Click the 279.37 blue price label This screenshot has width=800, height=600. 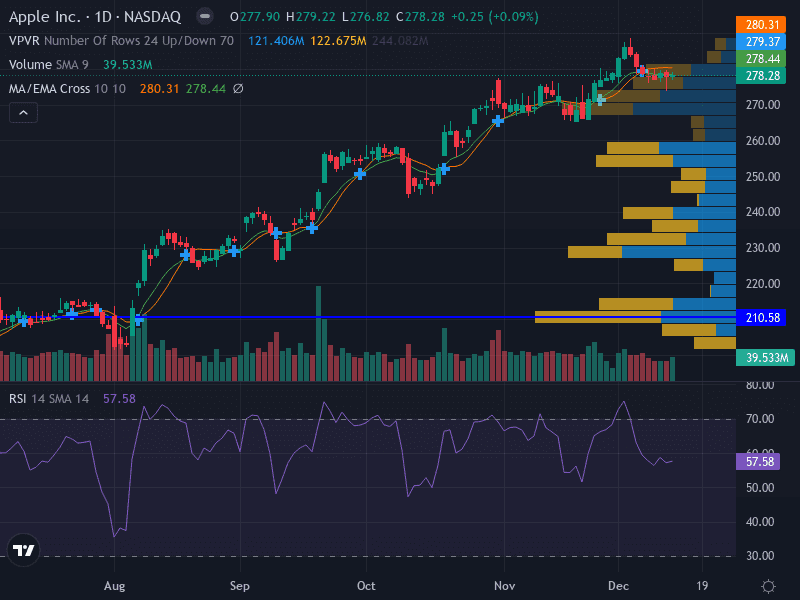[761, 41]
